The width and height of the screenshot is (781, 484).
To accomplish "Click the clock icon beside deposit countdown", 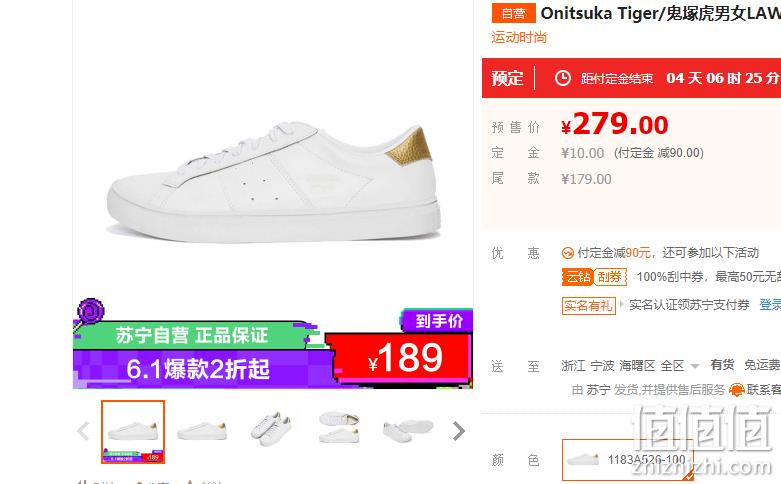I will [x=563, y=78].
